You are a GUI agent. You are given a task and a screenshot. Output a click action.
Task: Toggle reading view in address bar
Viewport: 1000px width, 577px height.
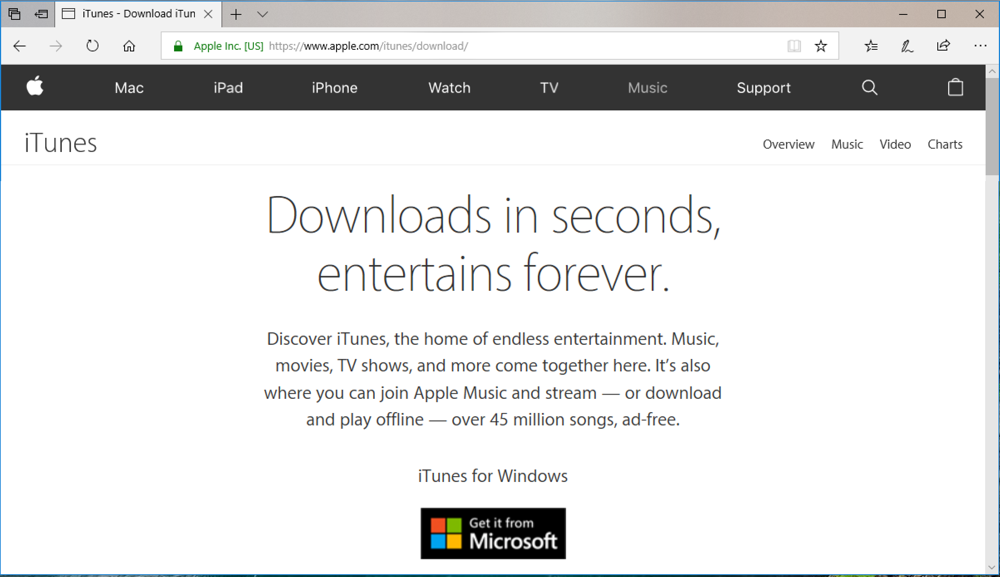[793, 46]
